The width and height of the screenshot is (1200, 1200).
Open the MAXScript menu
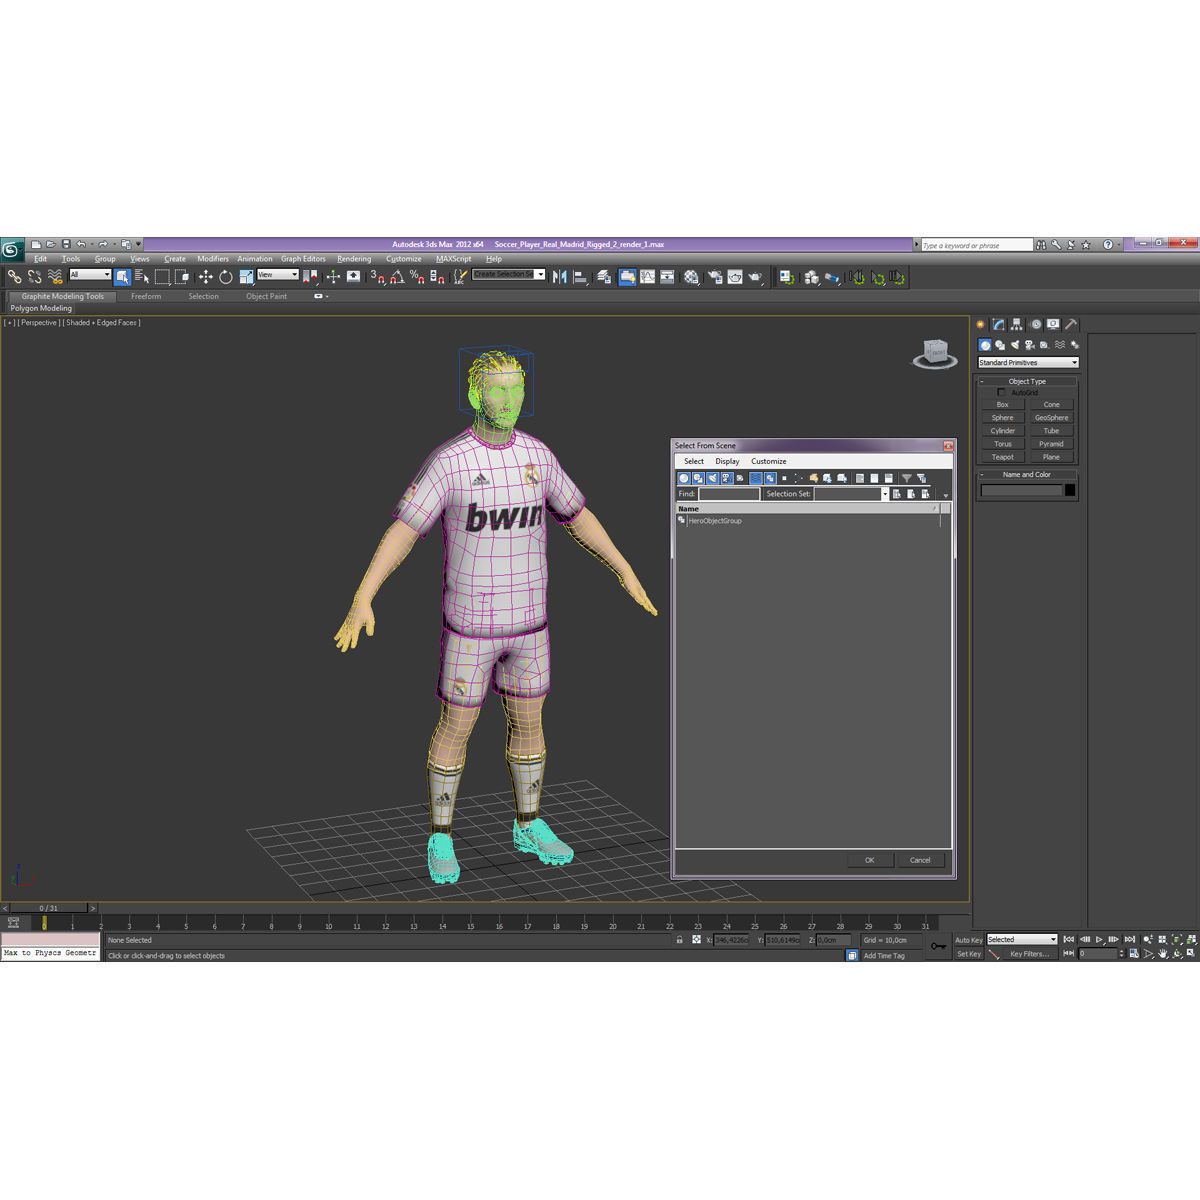[453, 259]
